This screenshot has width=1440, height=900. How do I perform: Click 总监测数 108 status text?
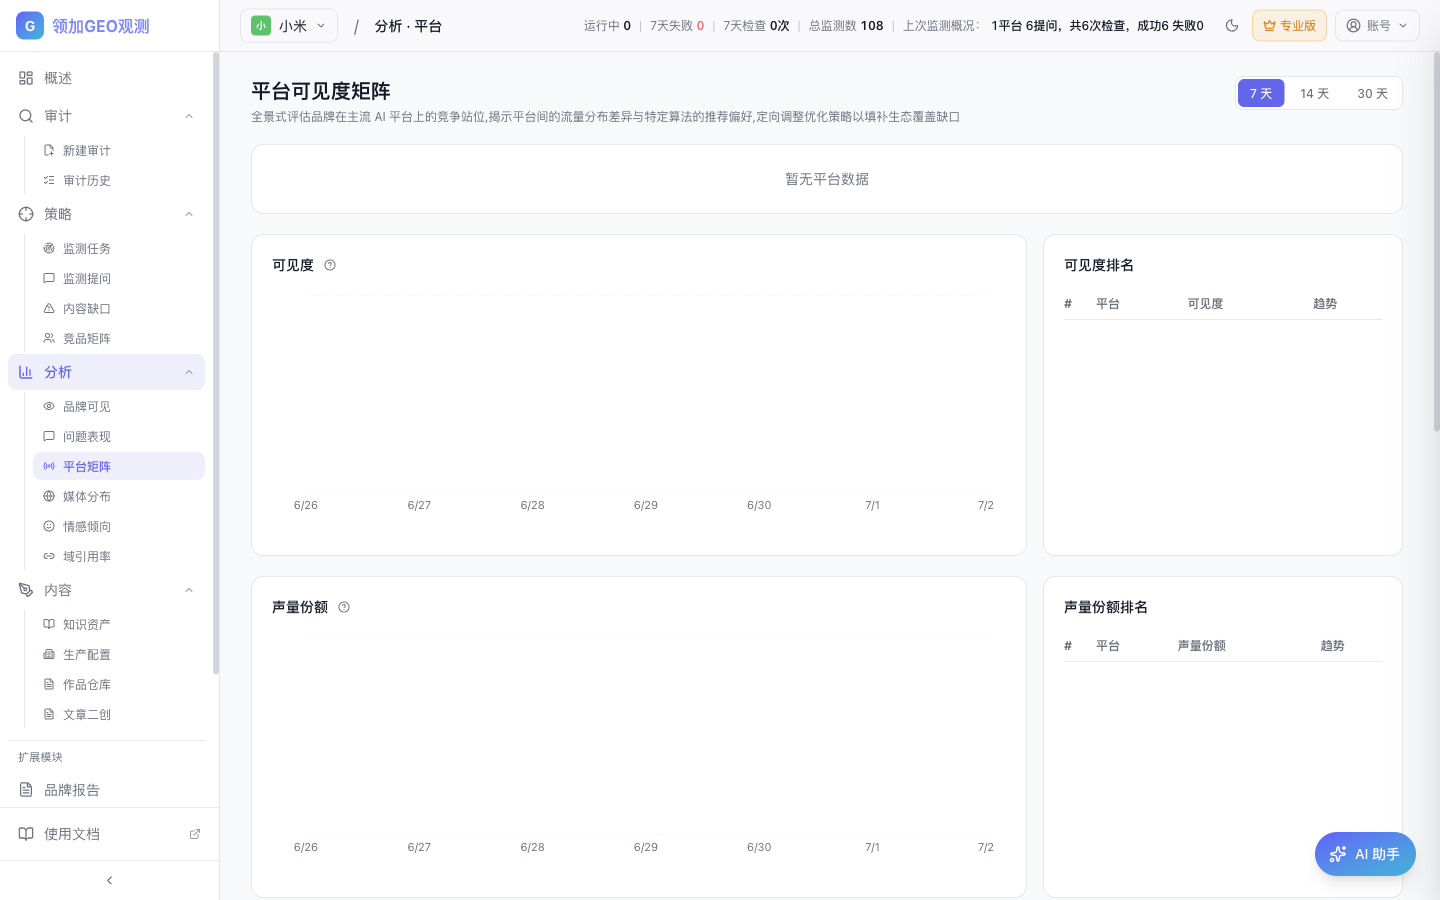[x=846, y=26]
